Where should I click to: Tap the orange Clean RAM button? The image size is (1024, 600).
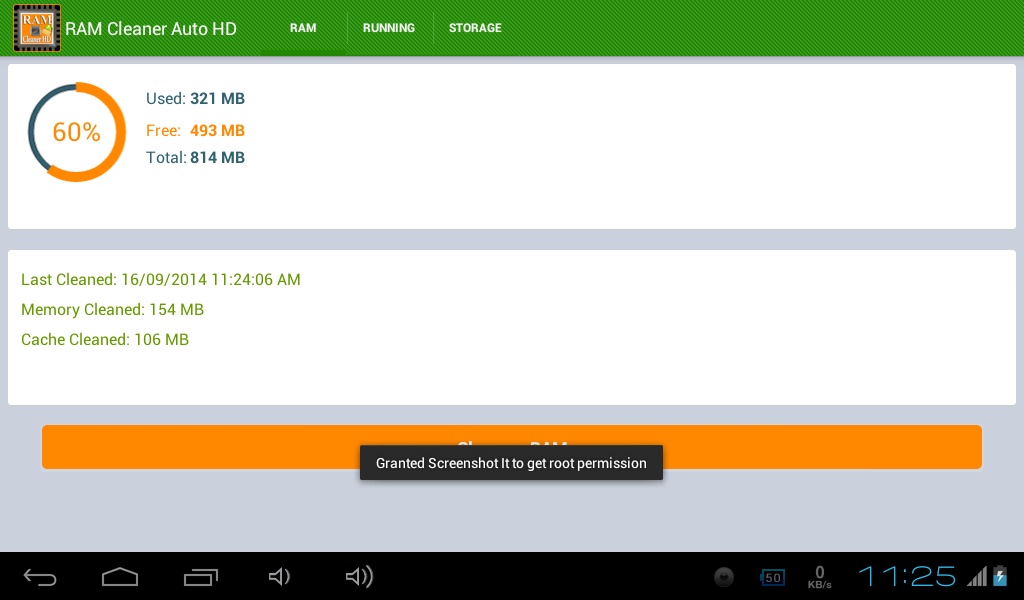511,447
